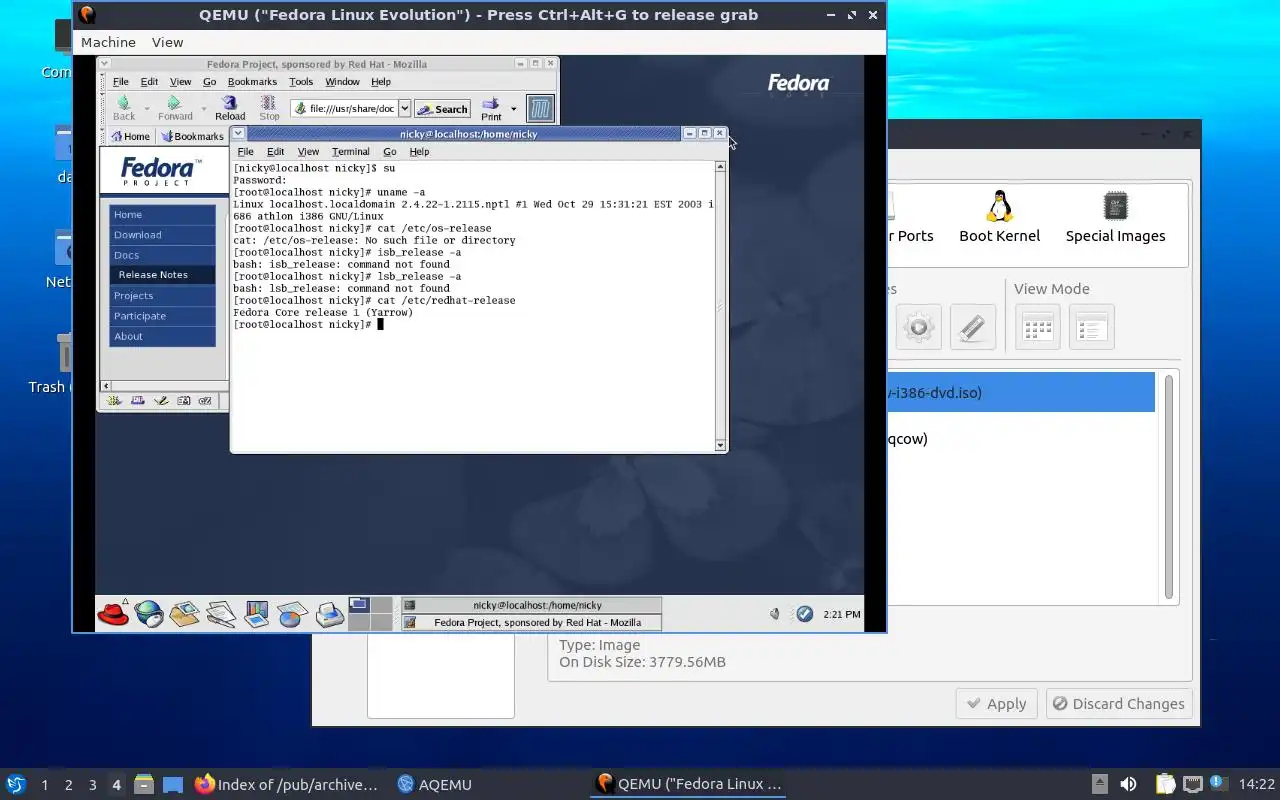
Task: Open the Print options dropdown arrow
Action: (x=514, y=108)
